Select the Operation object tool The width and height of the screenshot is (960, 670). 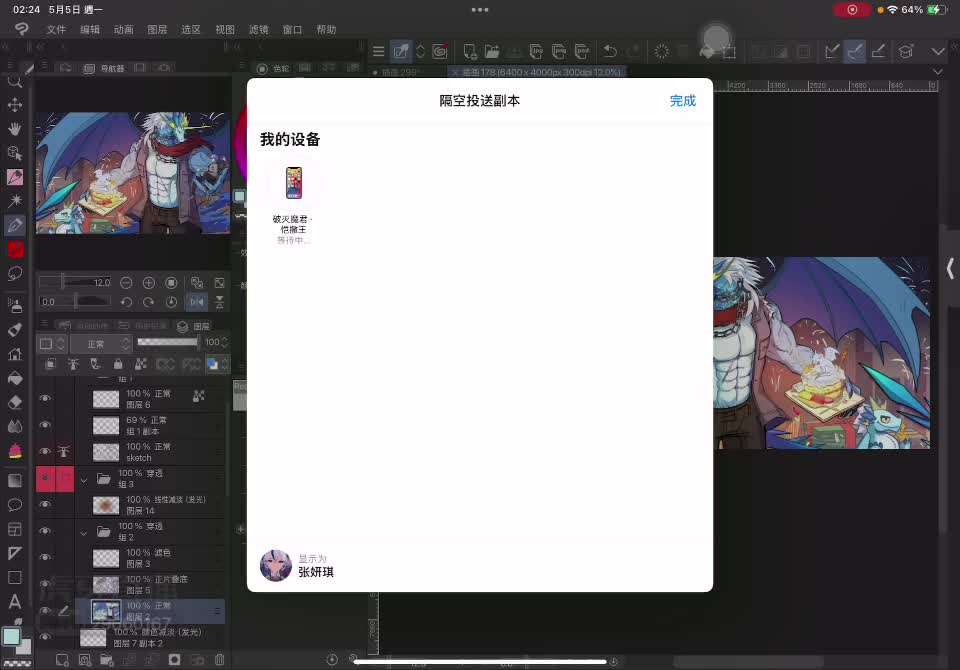pos(15,152)
